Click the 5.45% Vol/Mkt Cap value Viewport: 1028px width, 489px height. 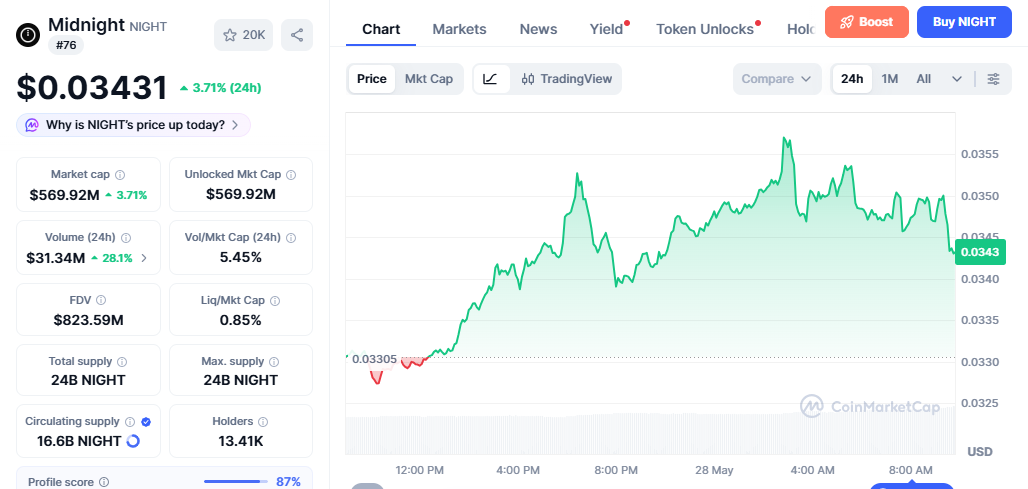pos(241,258)
